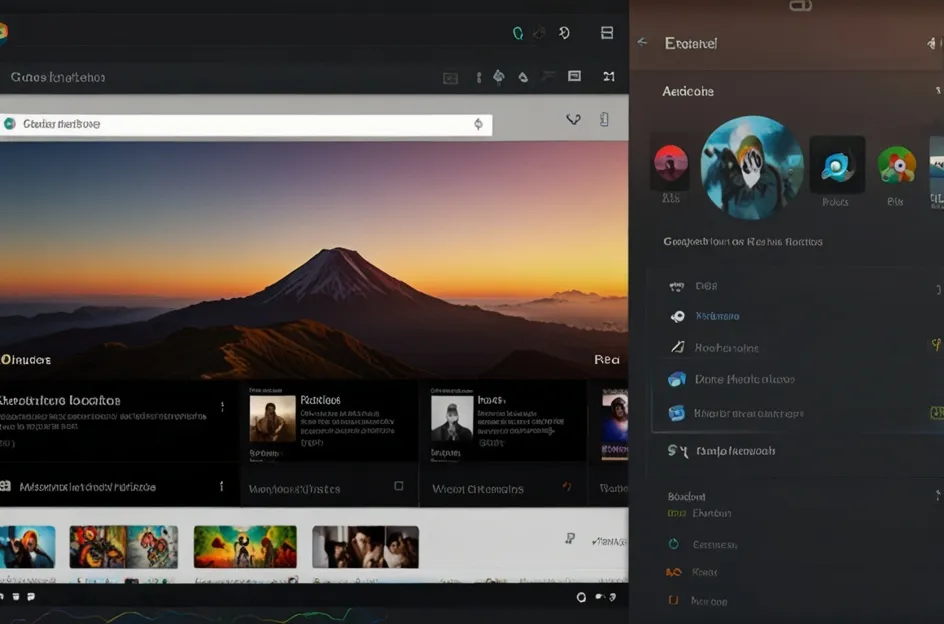Click the 'Rea' link over the mountain image
Viewport: 944px width, 624px height.
click(x=606, y=360)
